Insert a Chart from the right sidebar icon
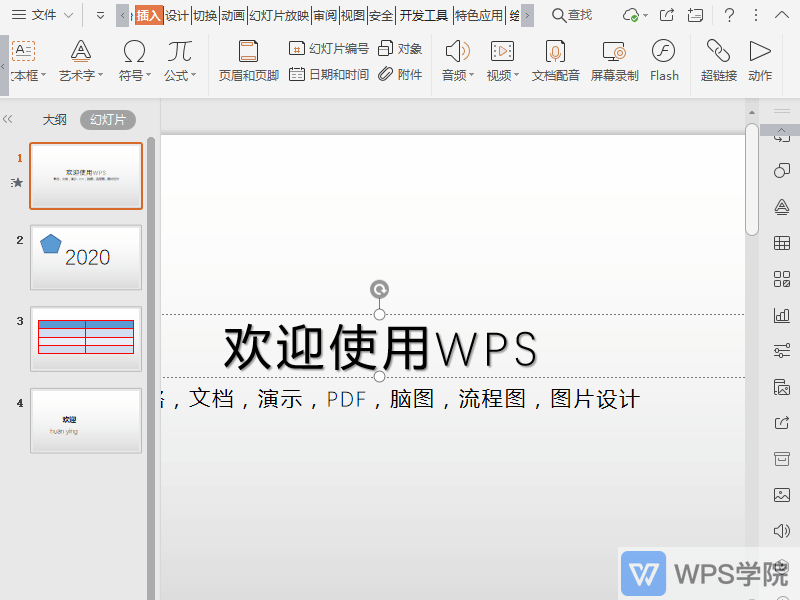This screenshot has width=800, height=600. click(x=781, y=315)
